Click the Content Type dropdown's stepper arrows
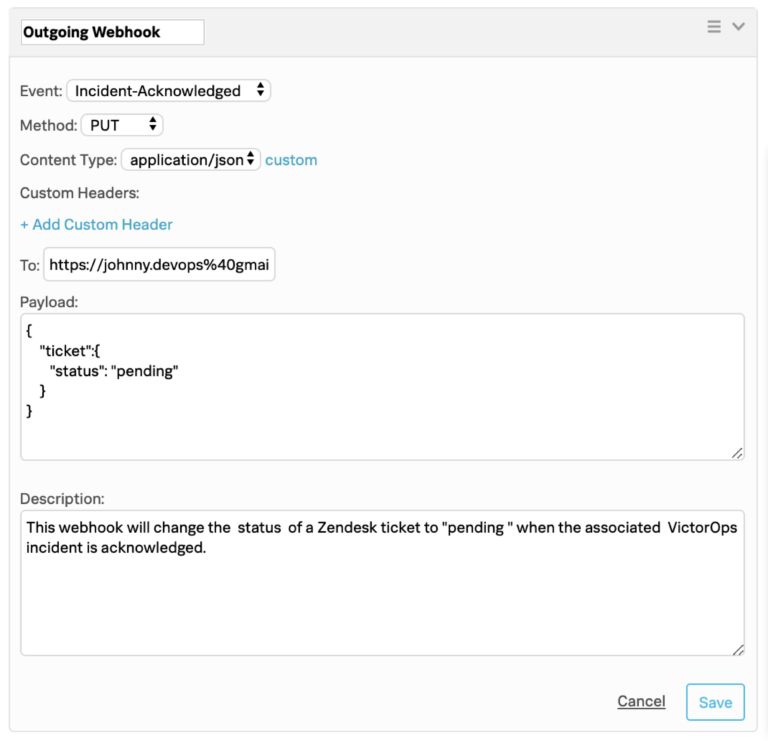This screenshot has height=741, width=768. click(250, 159)
